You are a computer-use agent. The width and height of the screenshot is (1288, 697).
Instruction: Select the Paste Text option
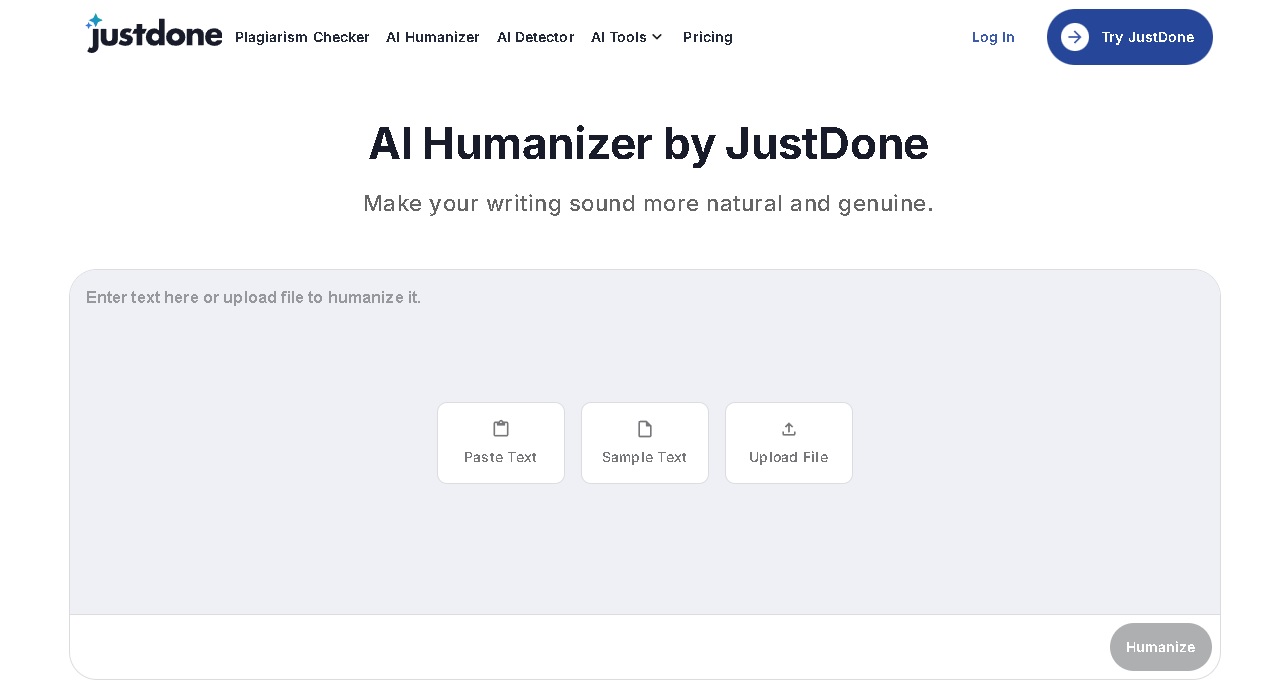(x=501, y=443)
